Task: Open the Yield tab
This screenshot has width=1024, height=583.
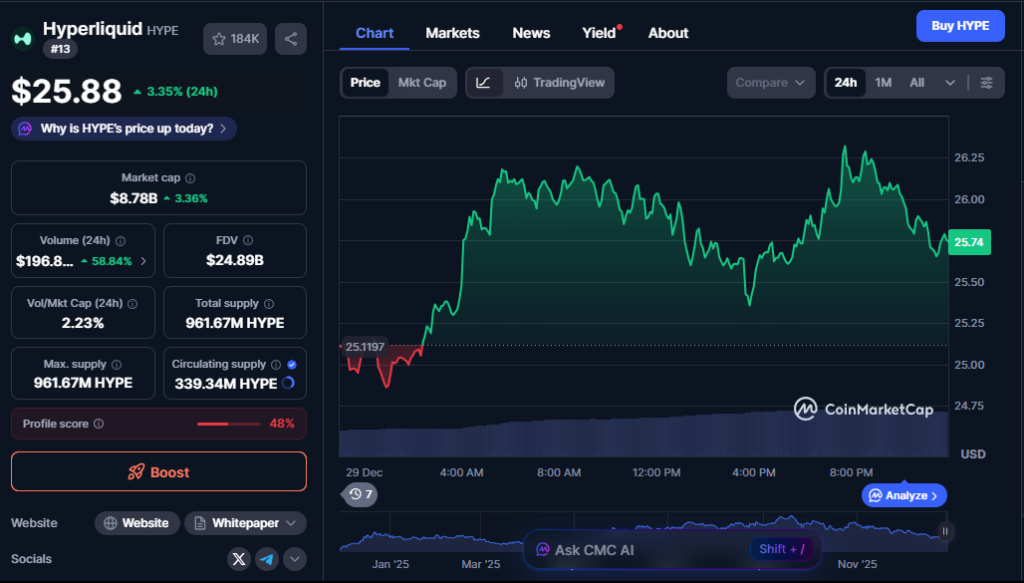Action: coord(597,33)
